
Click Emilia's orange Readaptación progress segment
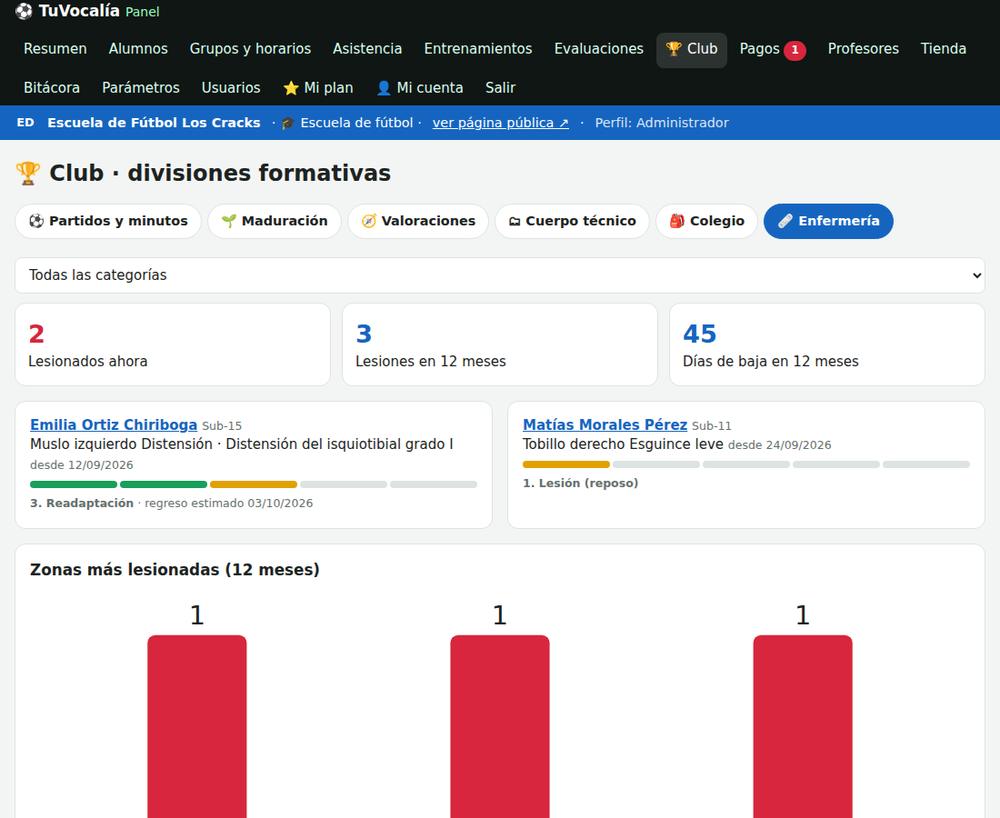tap(253, 485)
